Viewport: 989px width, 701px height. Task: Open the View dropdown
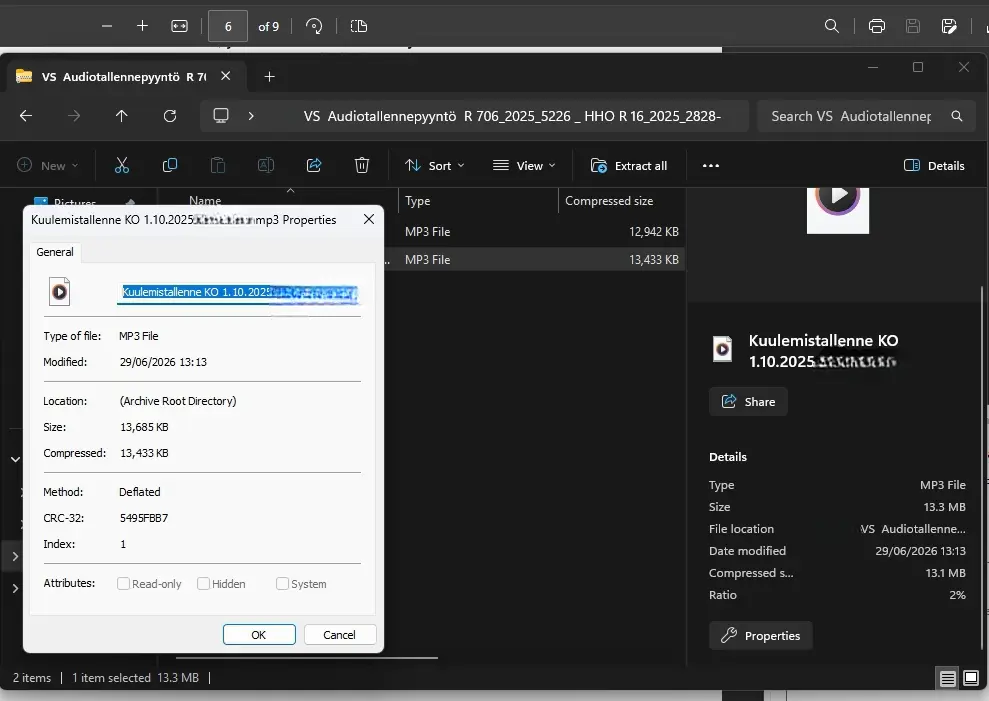click(524, 165)
